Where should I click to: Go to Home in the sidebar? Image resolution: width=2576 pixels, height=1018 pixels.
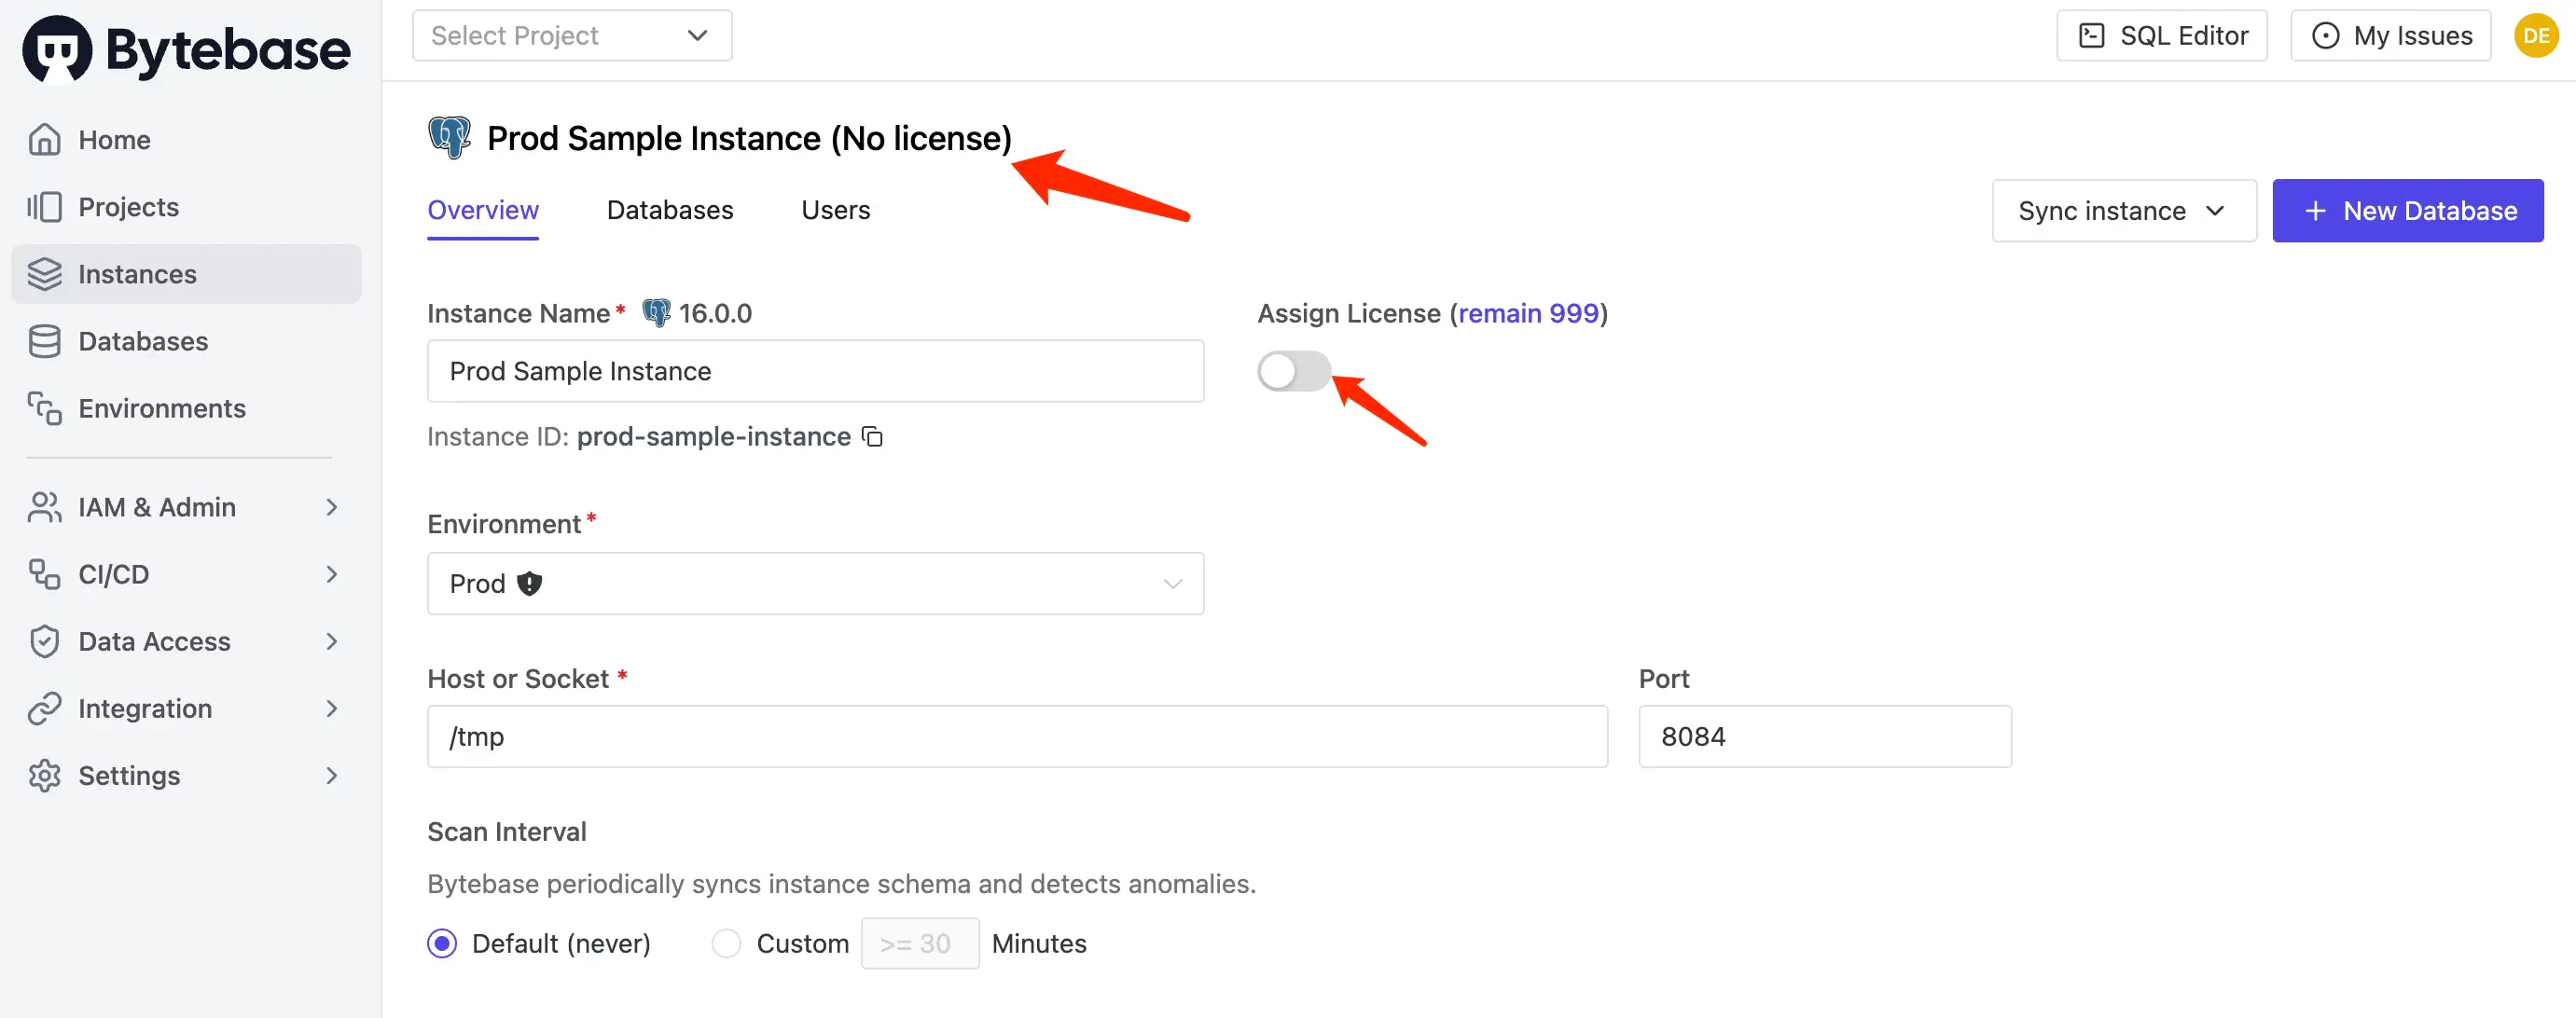(113, 139)
